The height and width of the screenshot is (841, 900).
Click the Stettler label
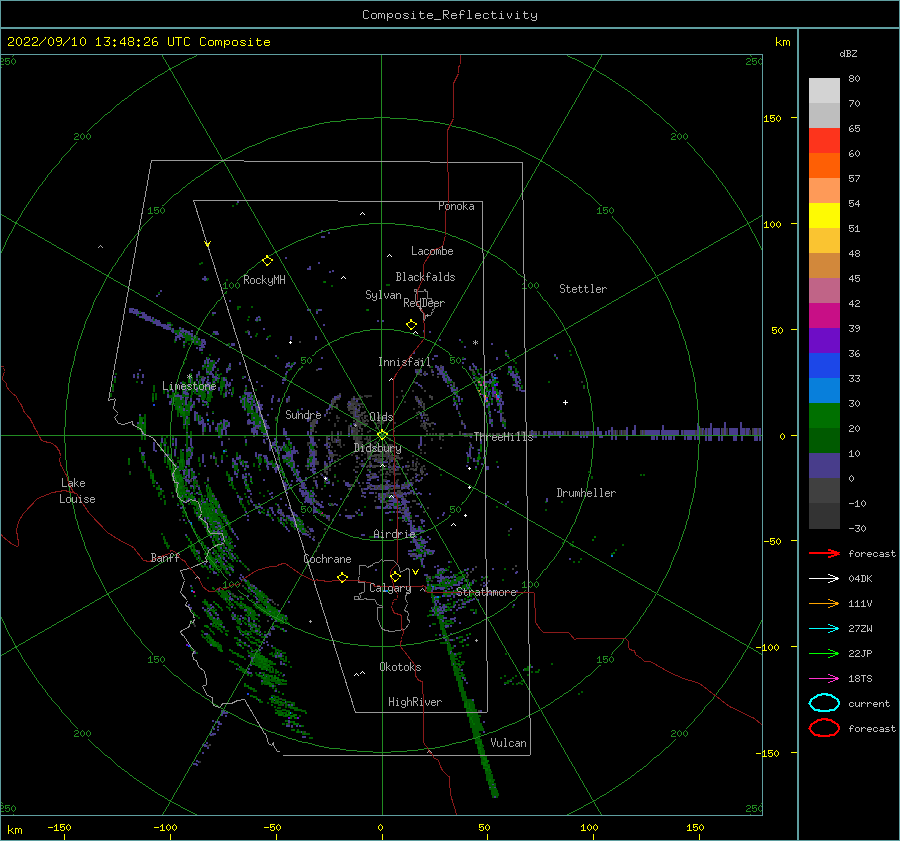click(583, 289)
